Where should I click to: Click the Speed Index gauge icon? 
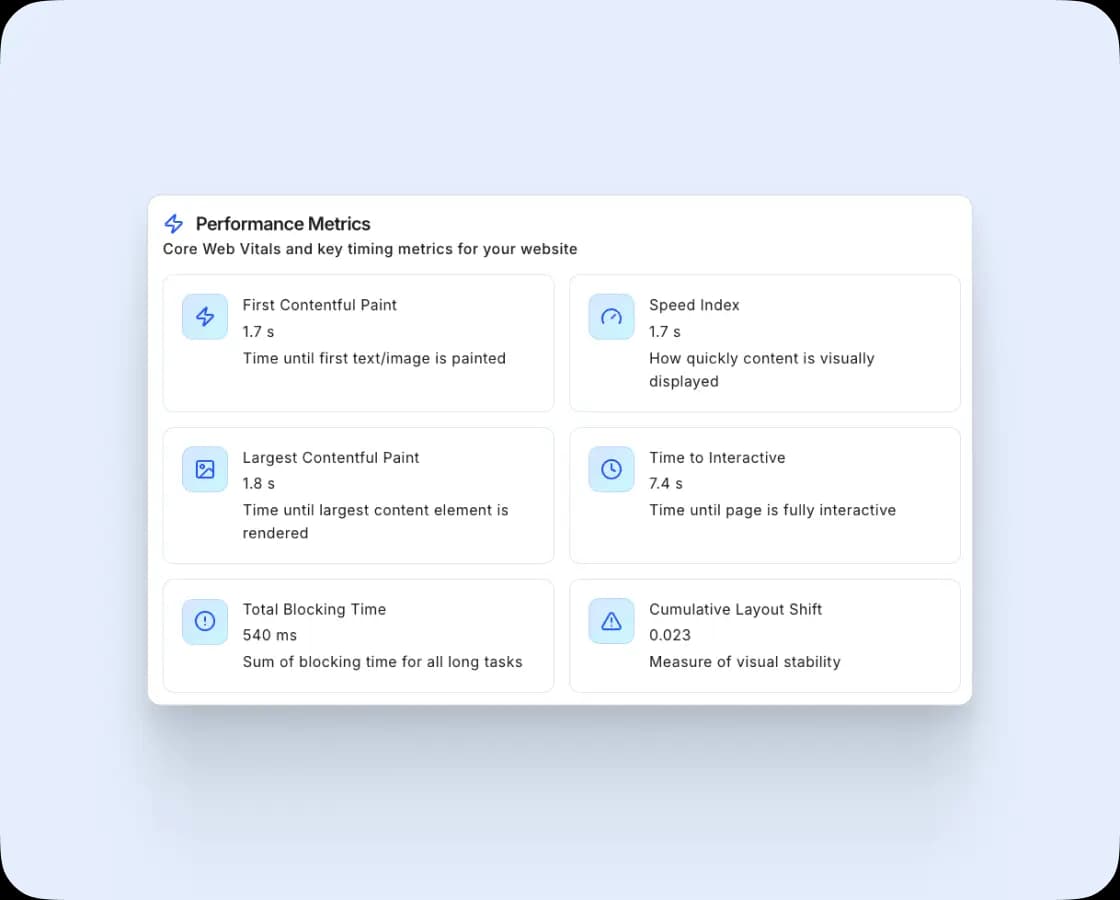(611, 317)
